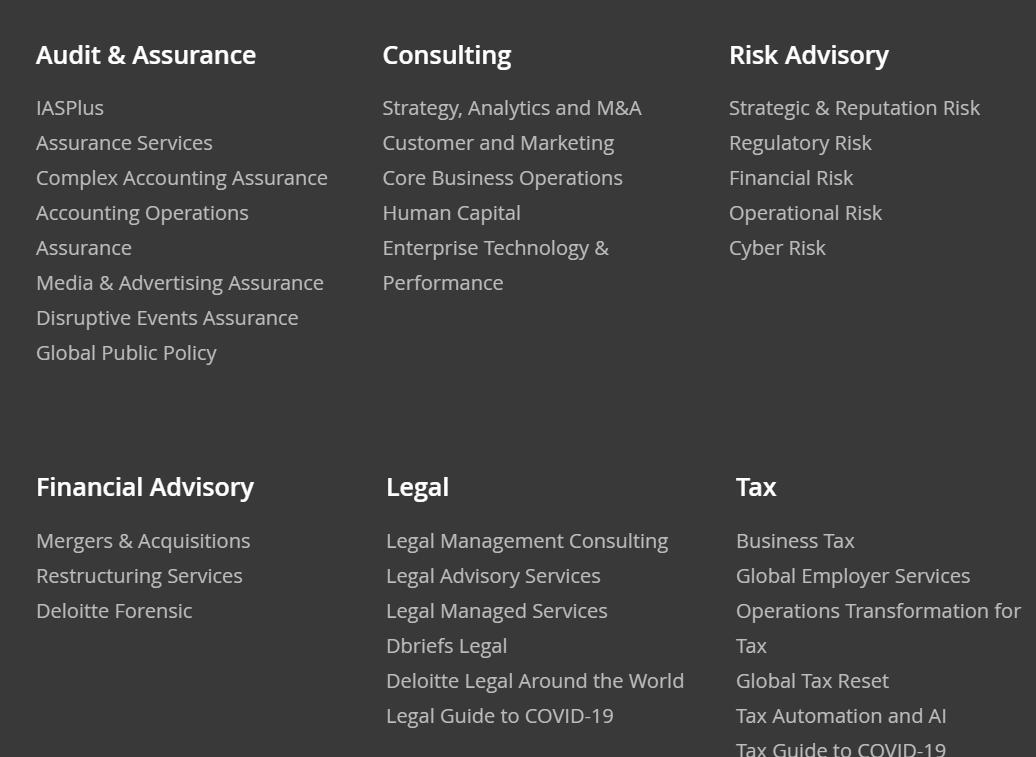Open Tax Automation and AI link

point(841,716)
